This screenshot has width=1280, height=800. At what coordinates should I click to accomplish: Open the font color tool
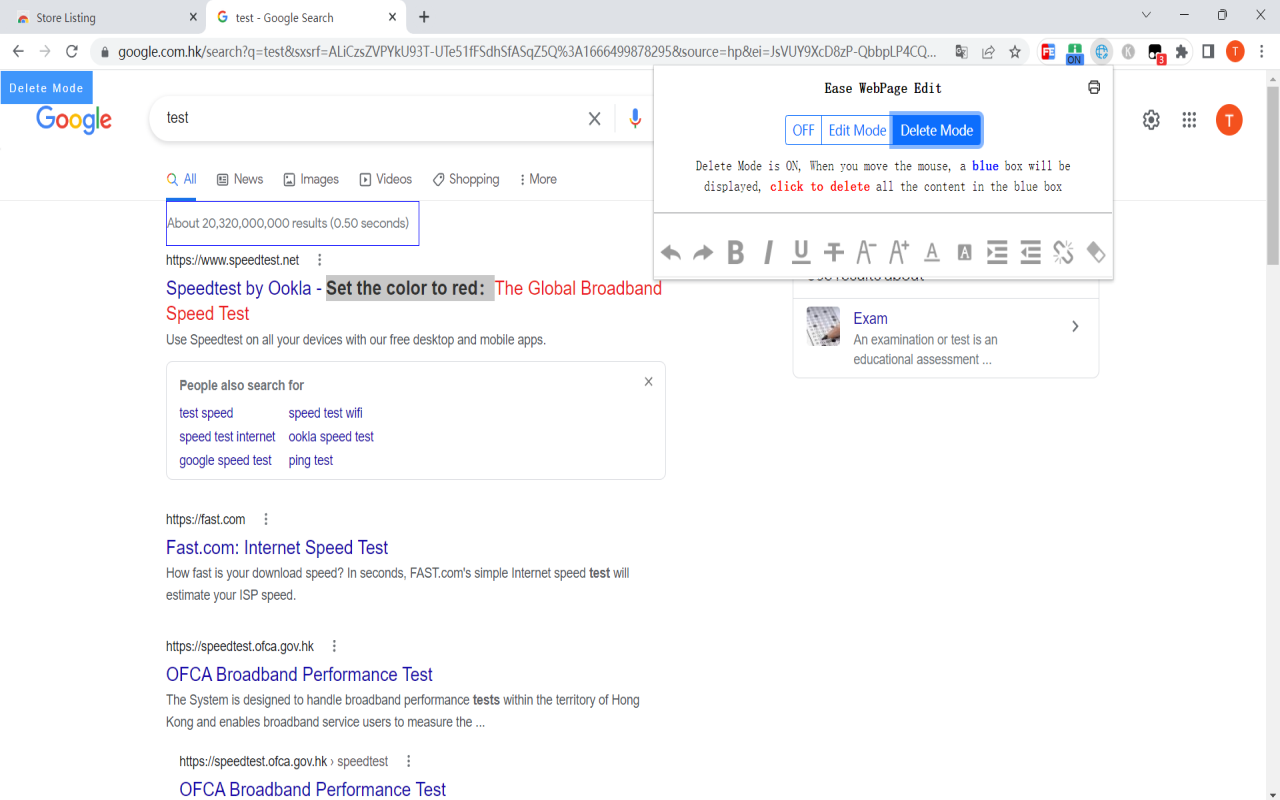(x=932, y=253)
